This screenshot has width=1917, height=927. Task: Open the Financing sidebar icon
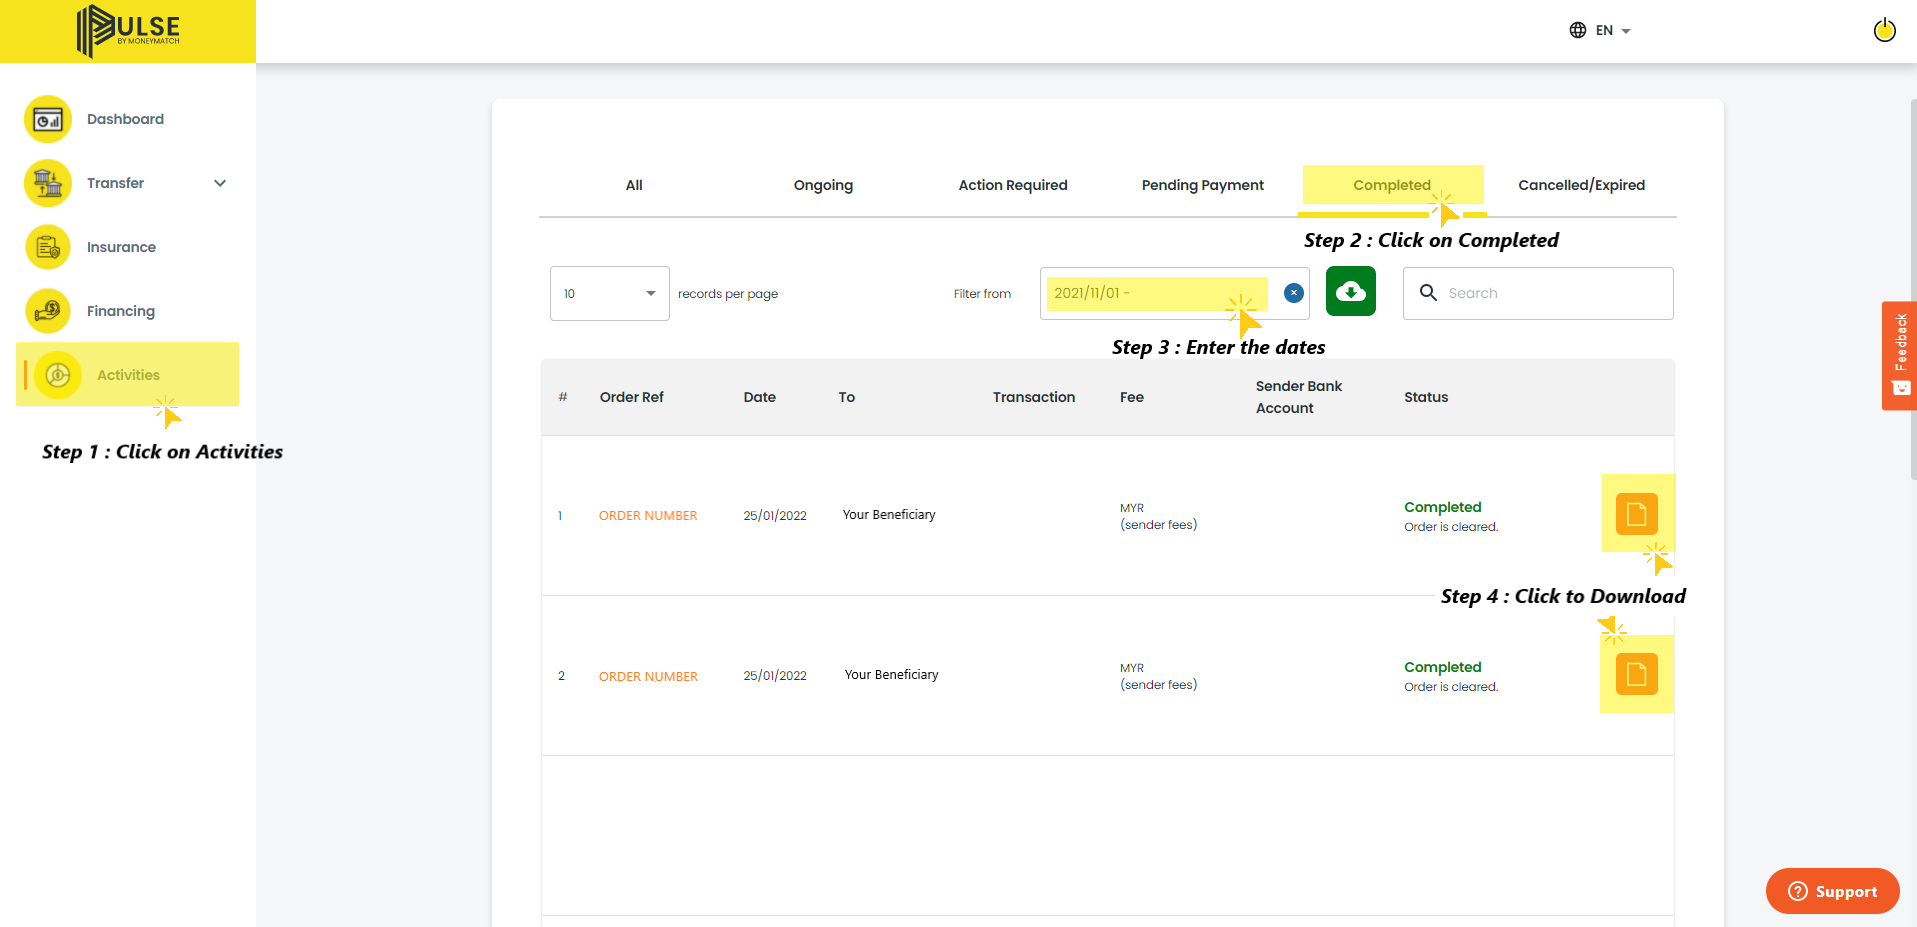48,311
